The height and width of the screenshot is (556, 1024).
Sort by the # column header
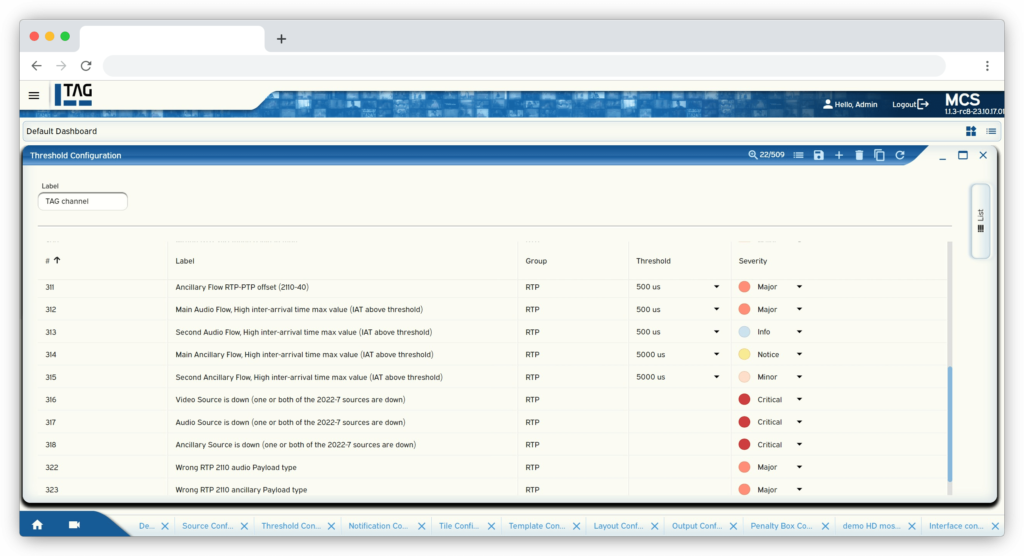tap(53, 261)
